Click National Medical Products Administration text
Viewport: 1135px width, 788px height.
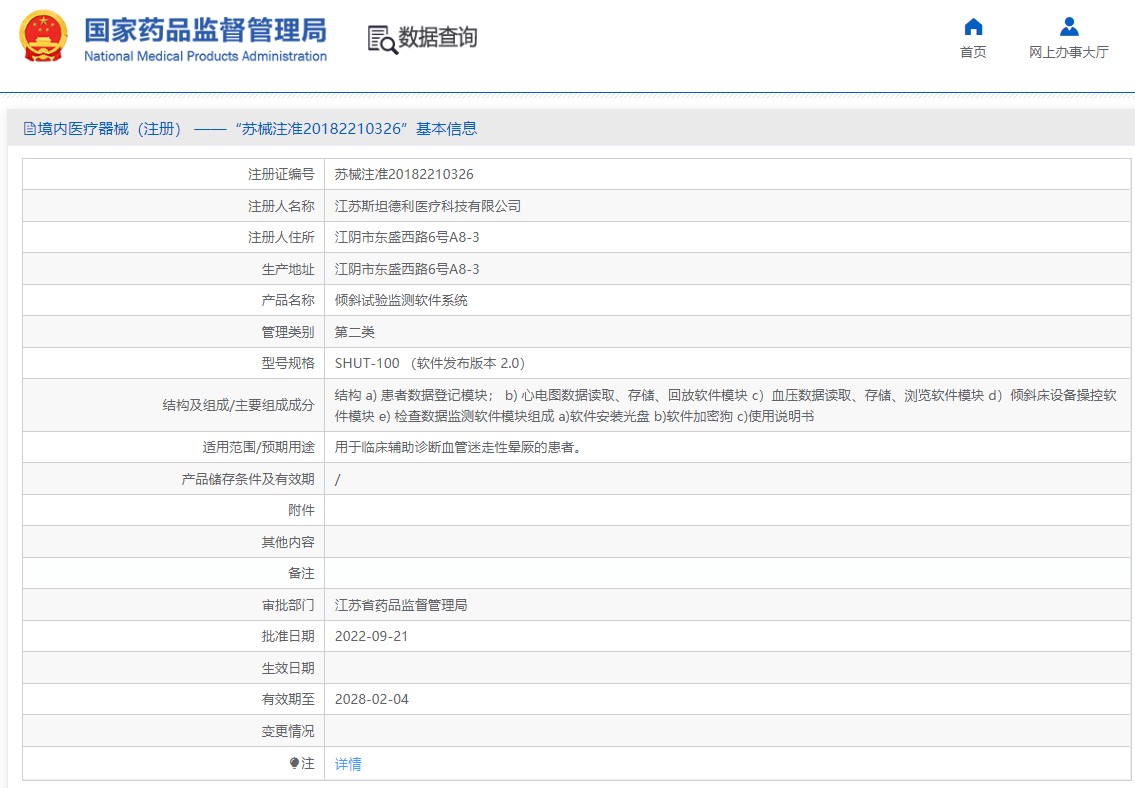coord(206,56)
